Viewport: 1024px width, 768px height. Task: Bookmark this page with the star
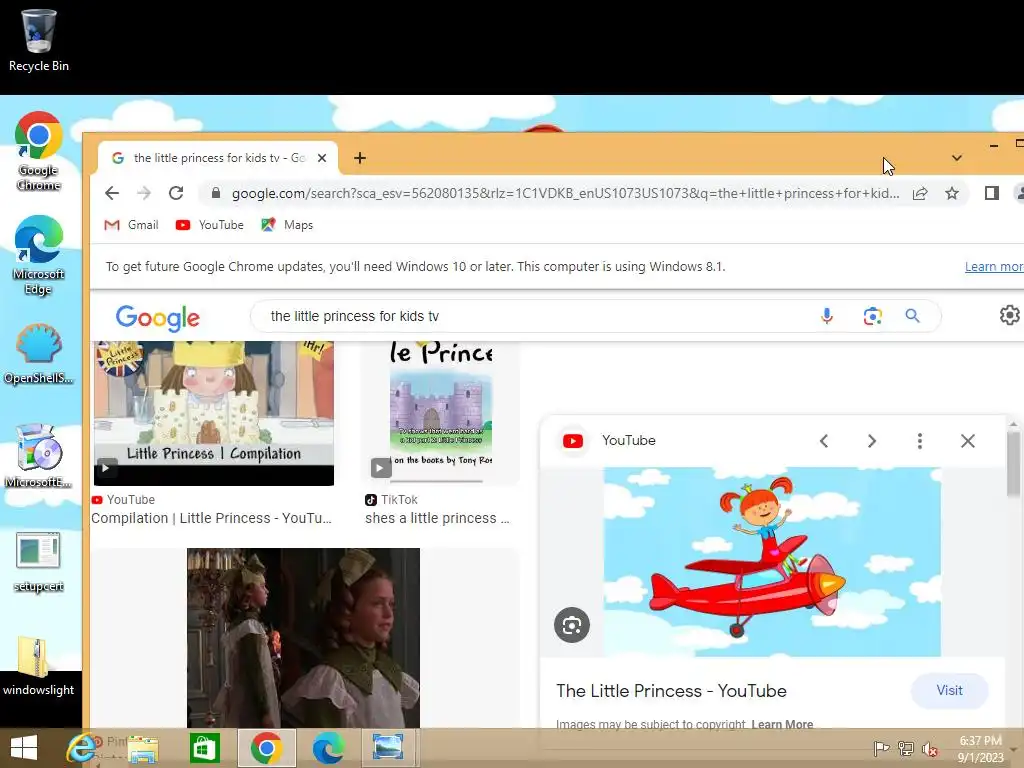point(952,193)
